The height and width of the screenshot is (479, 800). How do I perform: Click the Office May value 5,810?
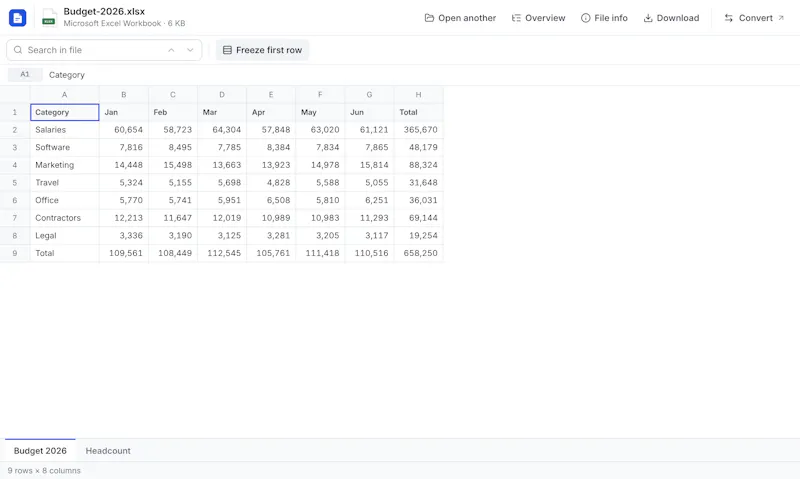tap(320, 200)
